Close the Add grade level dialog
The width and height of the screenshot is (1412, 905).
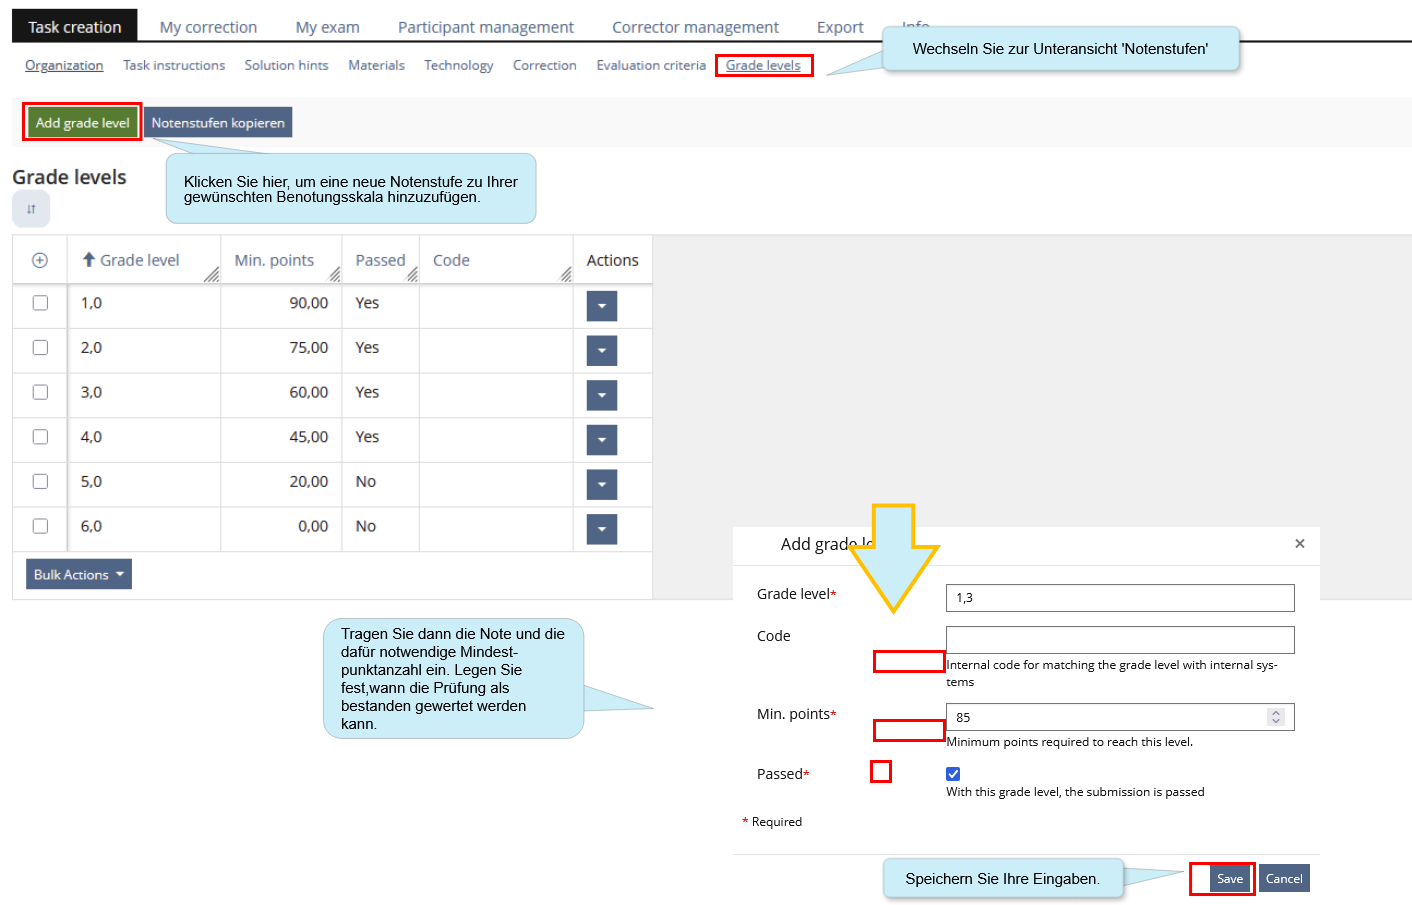pos(1299,544)
